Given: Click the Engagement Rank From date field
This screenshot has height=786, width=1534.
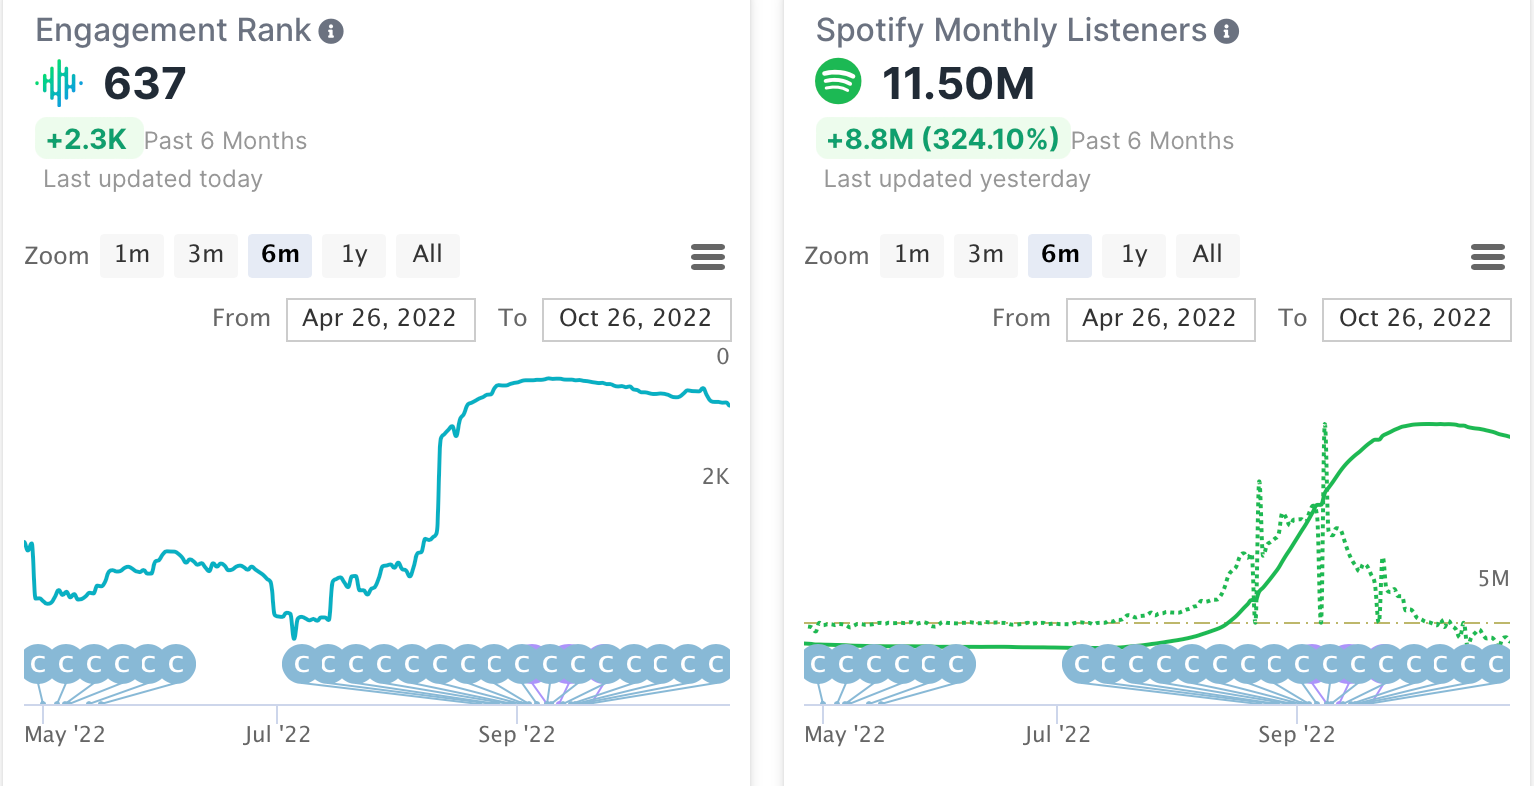Looking at the screenshot, I should pyautogui.click(x=380, y=319).
